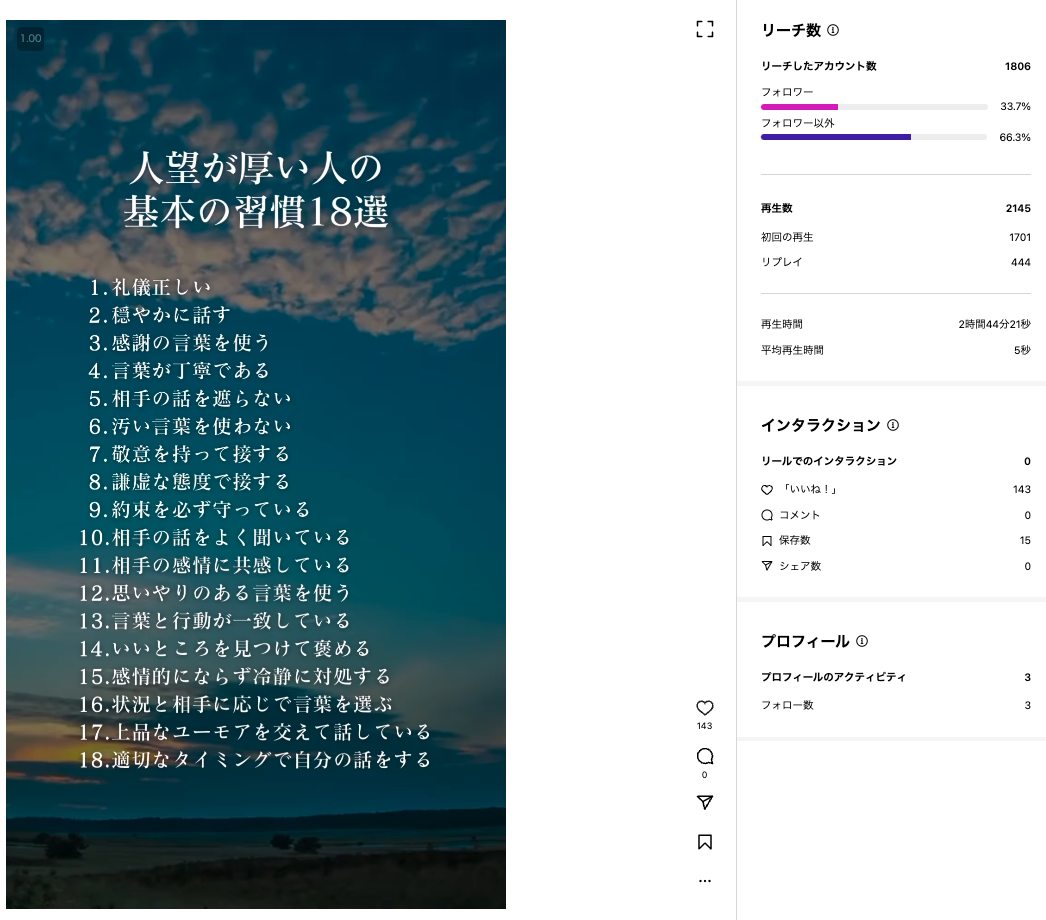Click the リーチしたアカウント数 label
1046x920 pixels.
pos(819,66)
